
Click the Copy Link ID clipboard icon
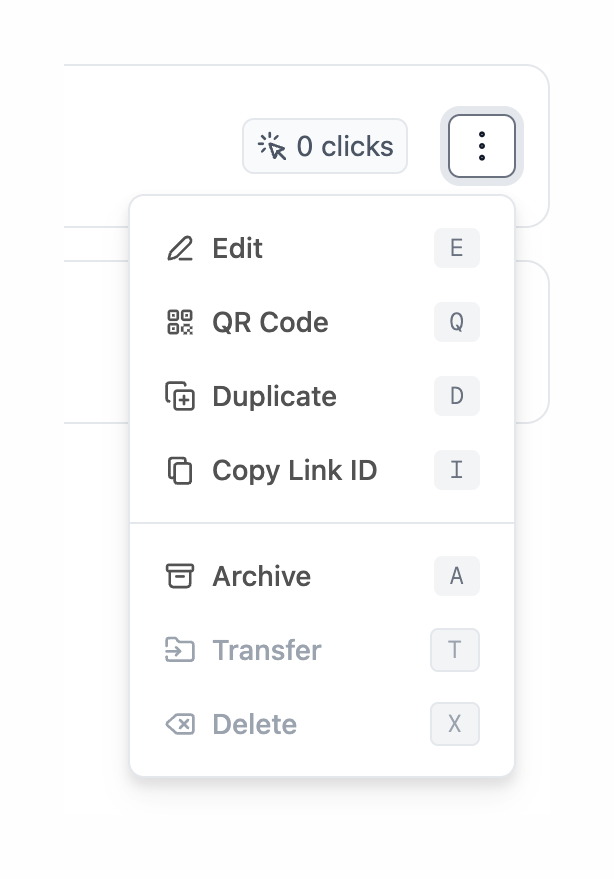click(181, 470)
